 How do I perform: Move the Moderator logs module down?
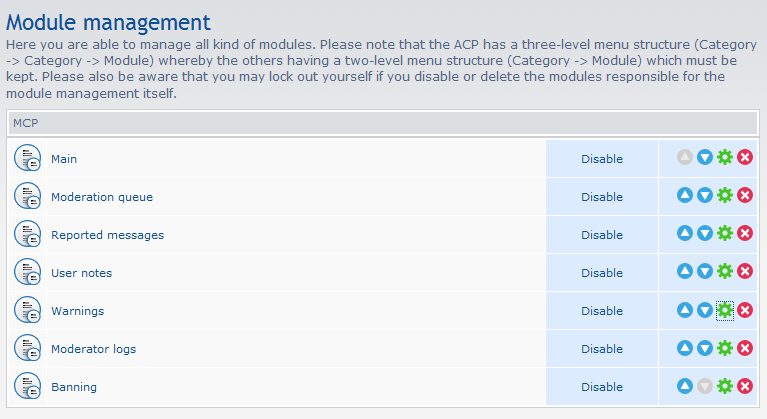pos(705,349)
